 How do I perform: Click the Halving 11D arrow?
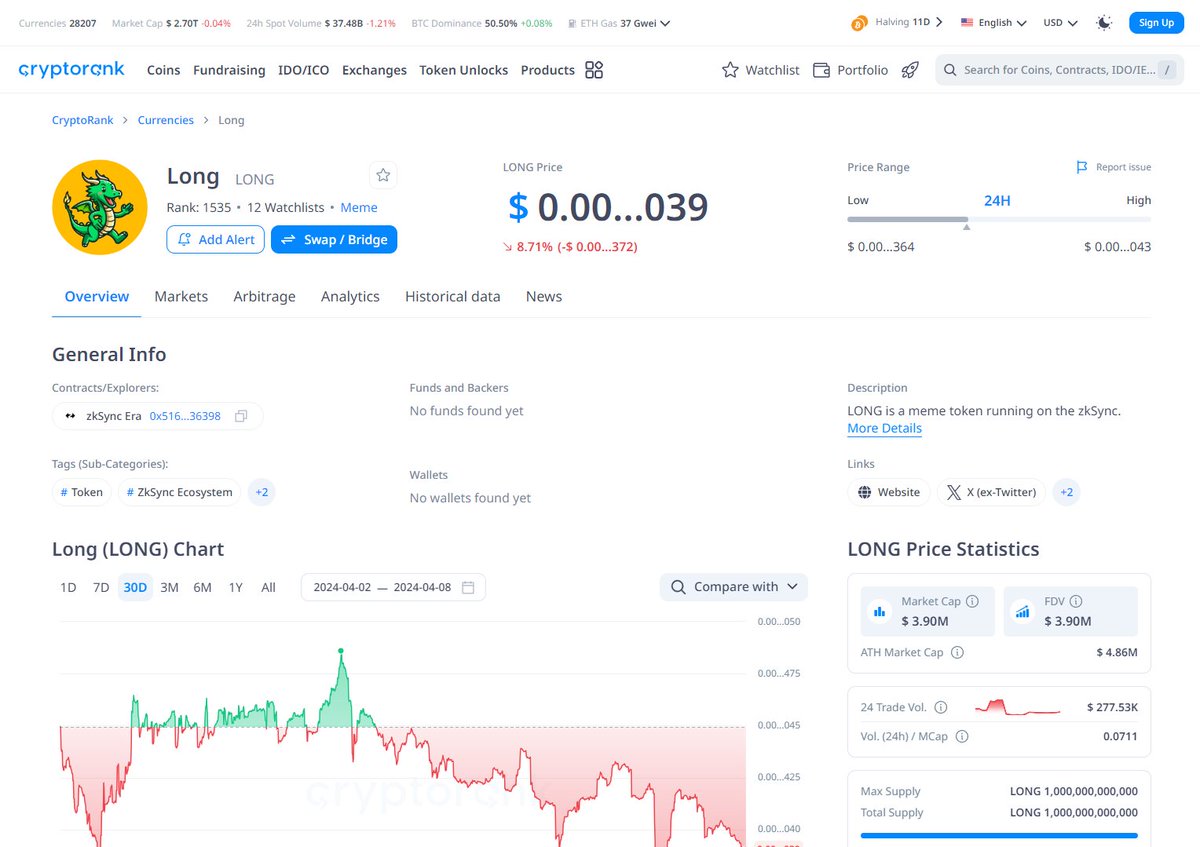939,22
